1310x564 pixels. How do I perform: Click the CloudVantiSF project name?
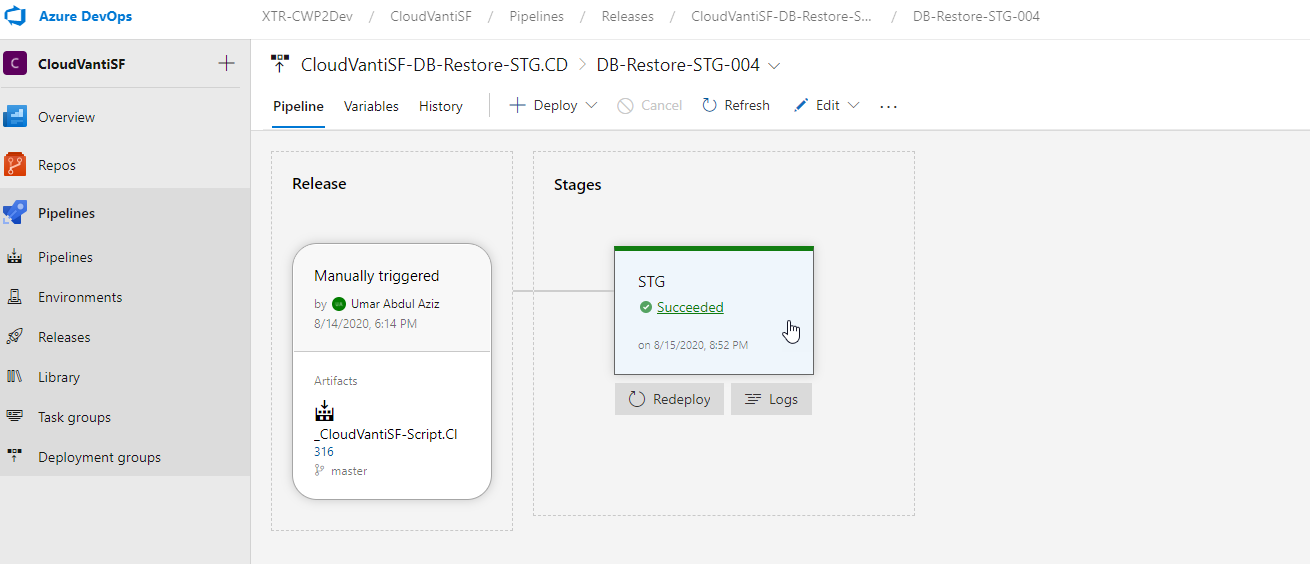click(82, 64)
